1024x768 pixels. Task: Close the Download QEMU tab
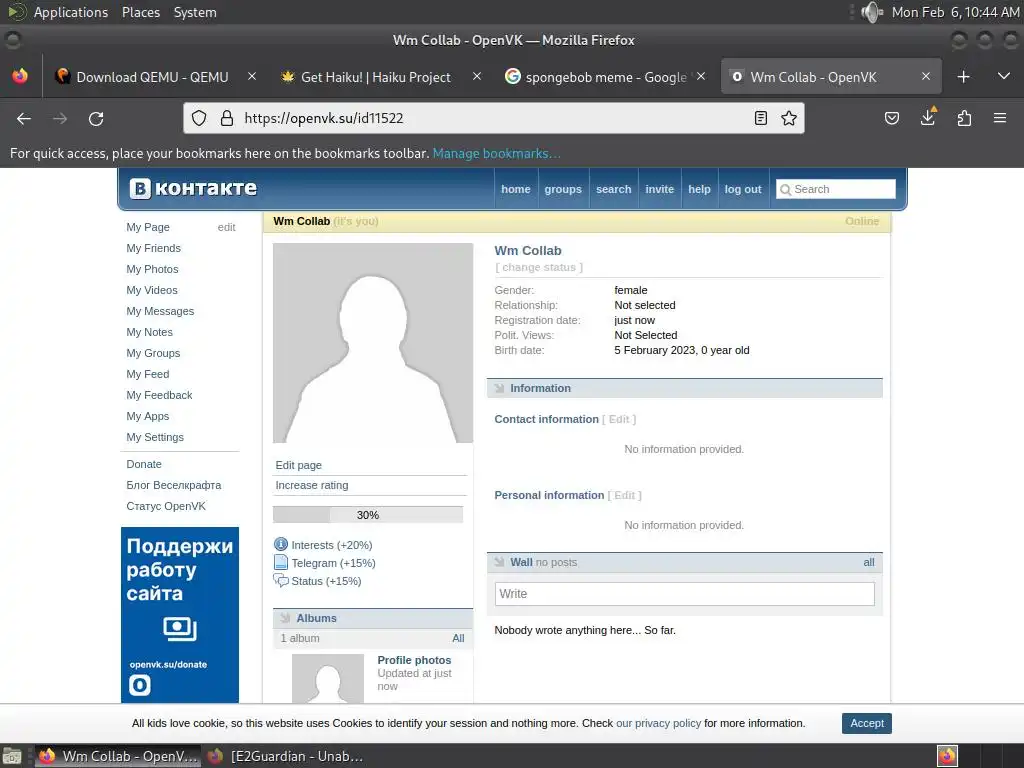[x=251, y=76]
